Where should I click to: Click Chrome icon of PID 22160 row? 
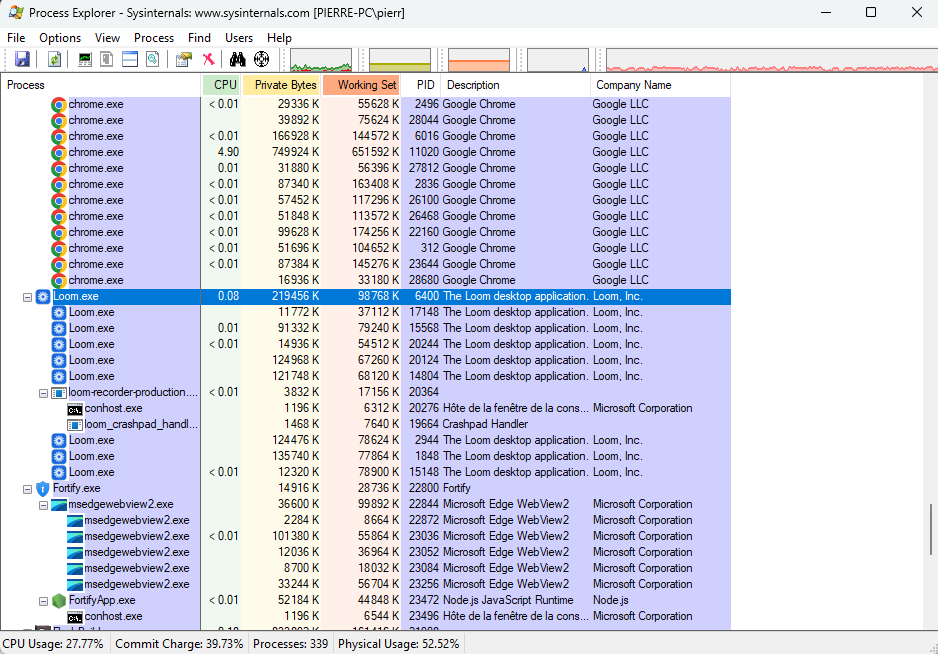point(59,232)
